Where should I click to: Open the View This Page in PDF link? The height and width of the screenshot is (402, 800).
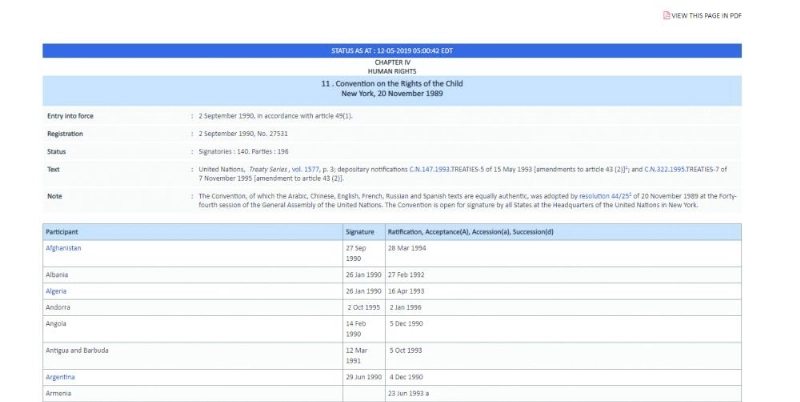[706, 16]
